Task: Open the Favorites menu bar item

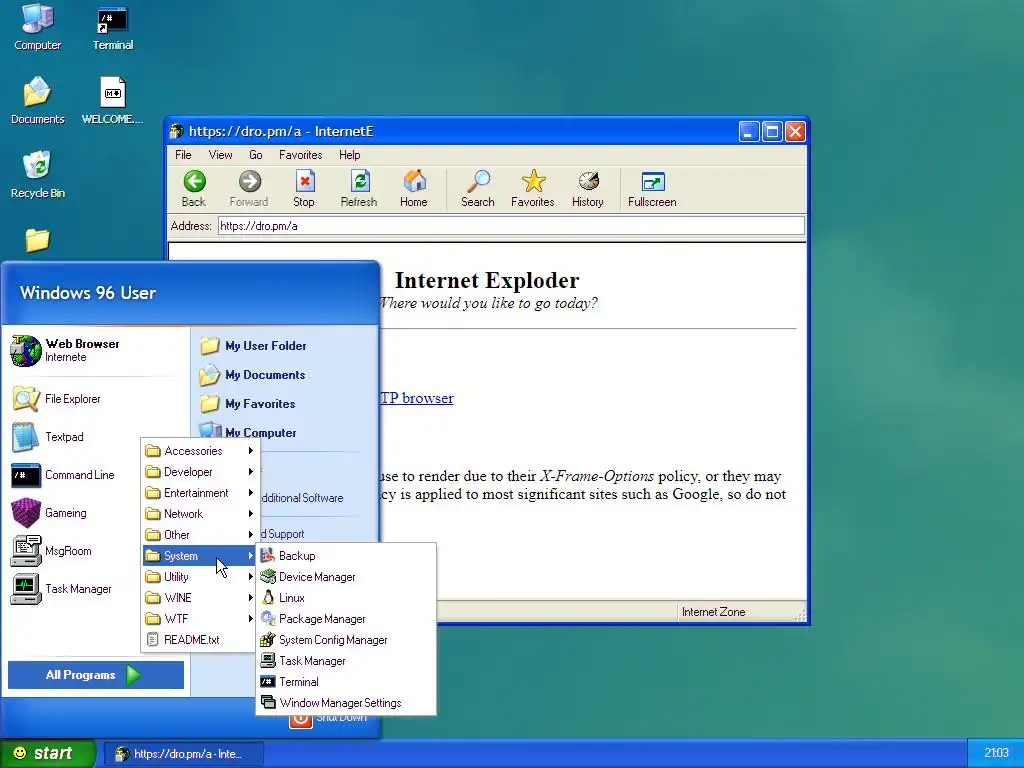Action: click(300, 155)
